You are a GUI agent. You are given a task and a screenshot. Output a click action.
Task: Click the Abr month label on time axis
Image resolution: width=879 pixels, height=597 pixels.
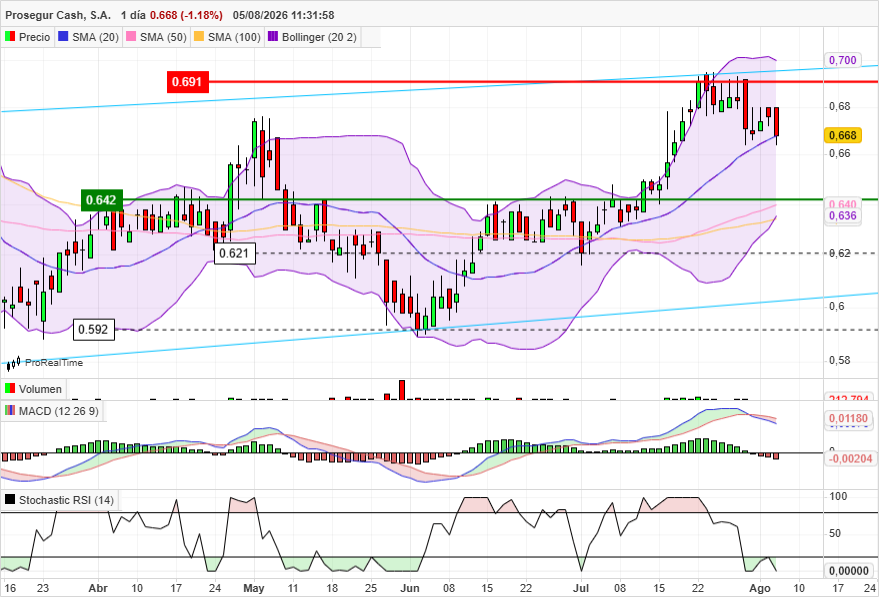point(98,588)
